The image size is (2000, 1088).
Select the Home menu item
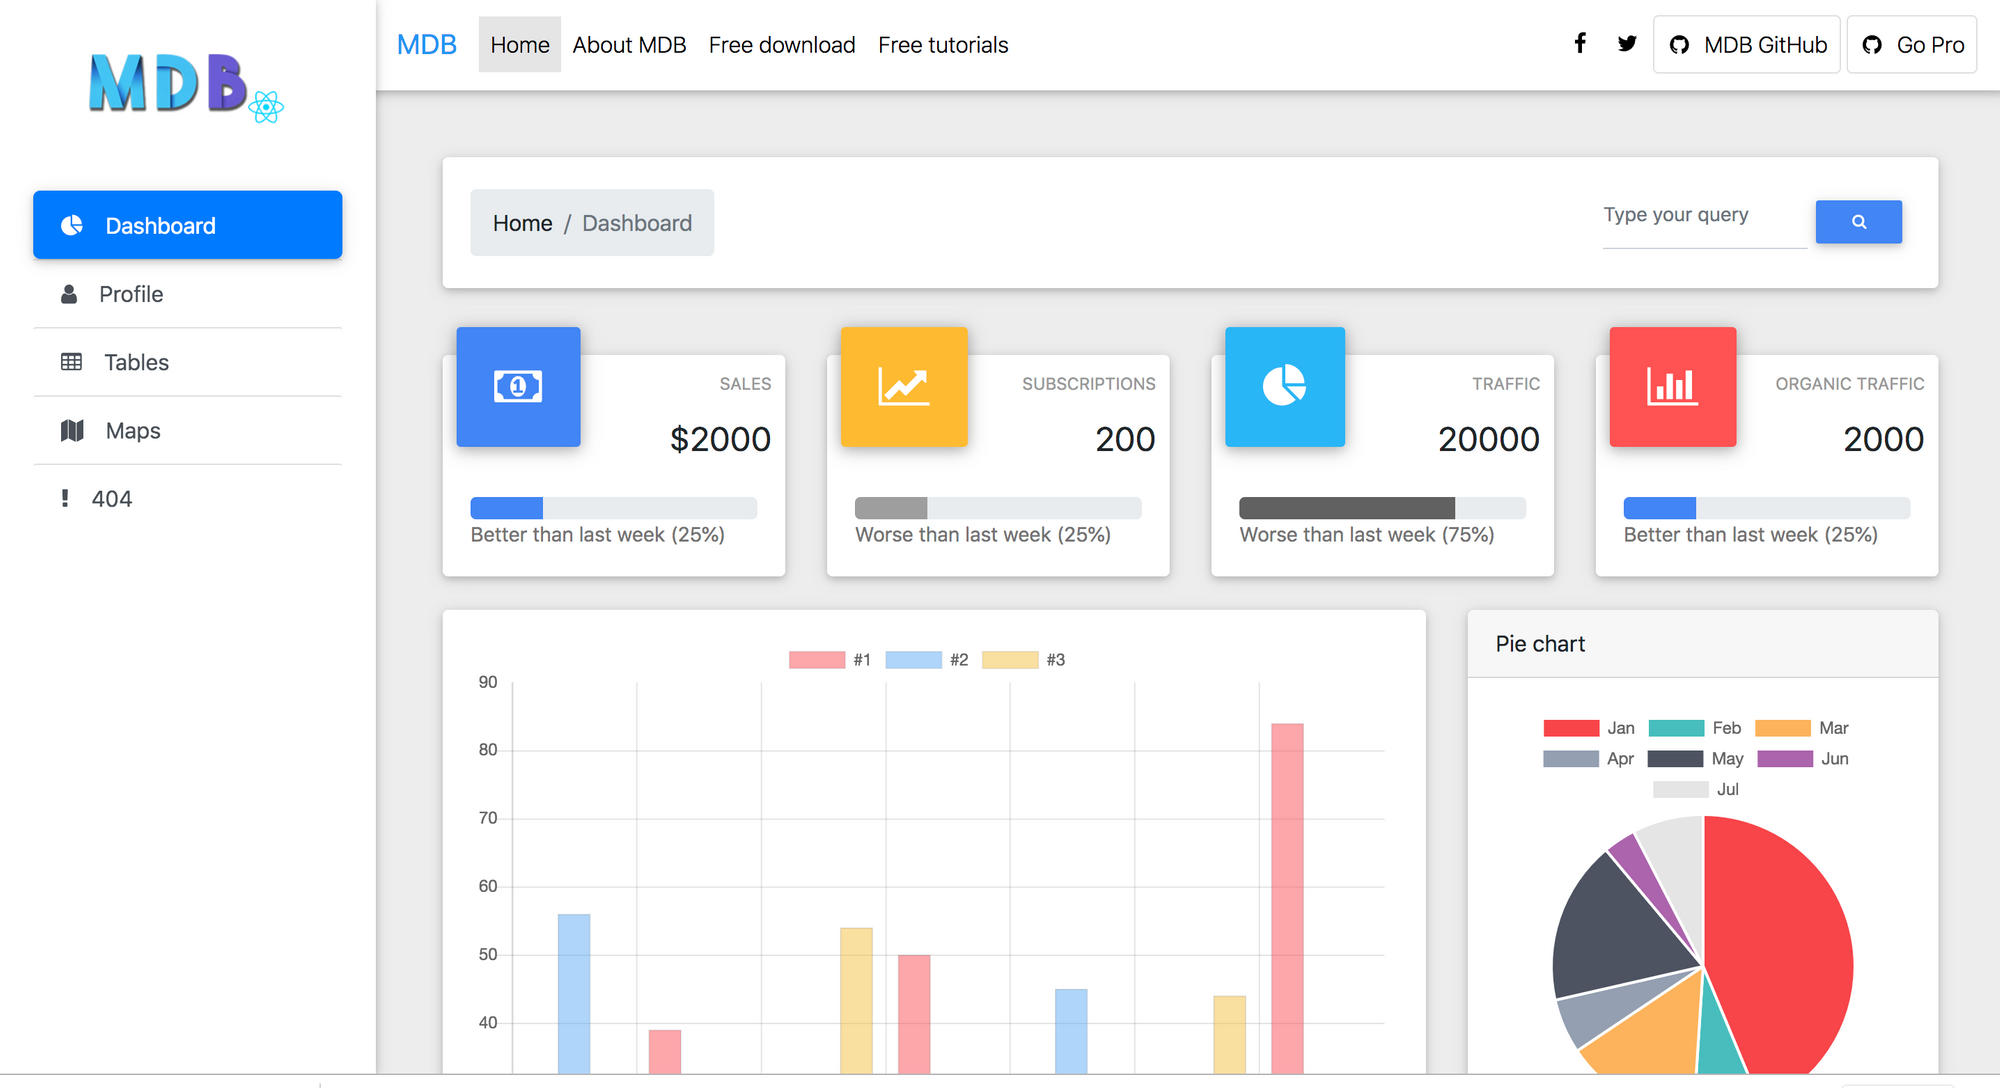[518, 44]
